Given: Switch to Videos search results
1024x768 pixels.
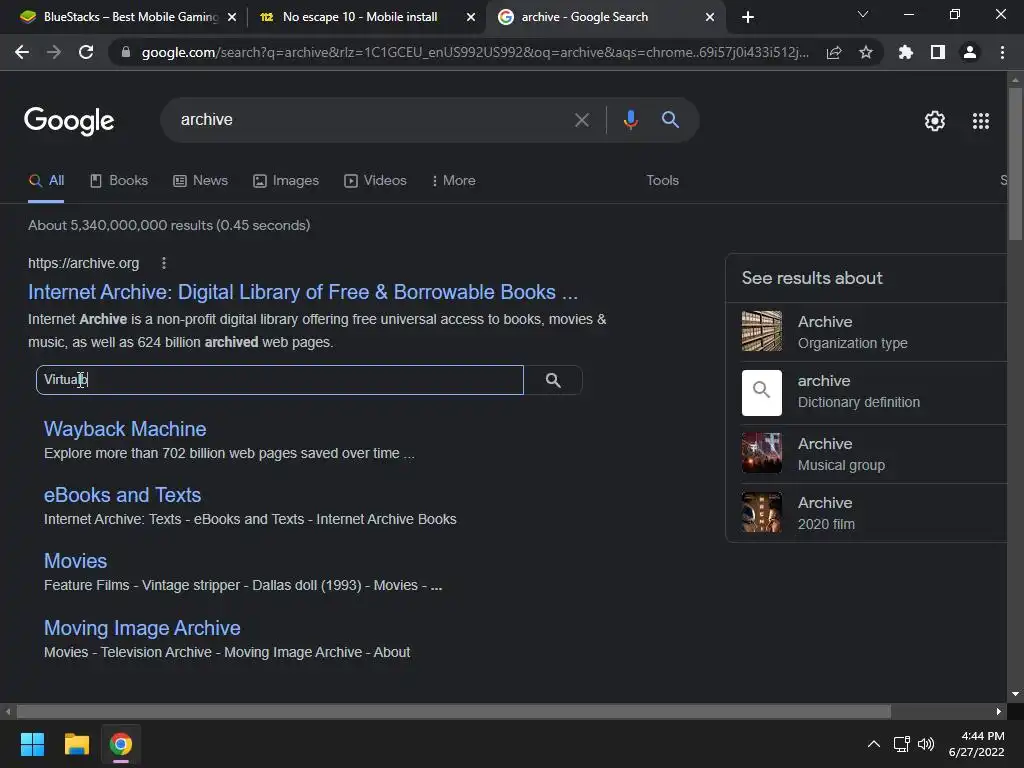Looking at the screenshot, I should click(x=376, y=181).
